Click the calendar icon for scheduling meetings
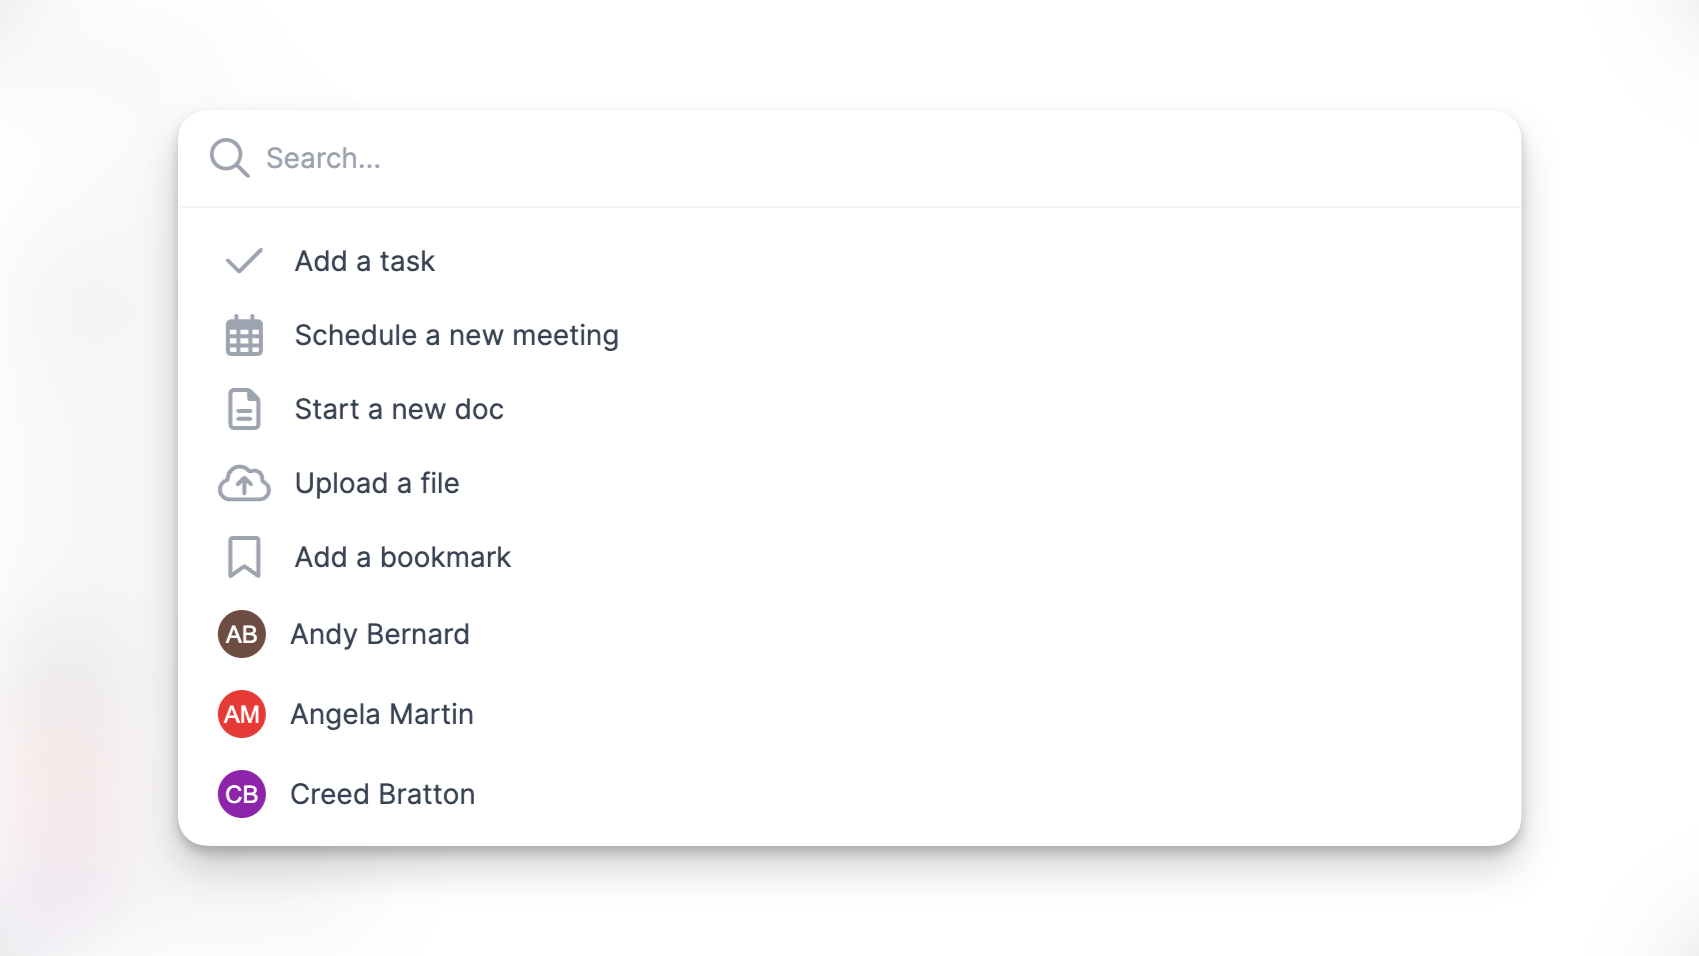Image resolution: width=1699 pixels, height=956 pixels. coord(244,336)
